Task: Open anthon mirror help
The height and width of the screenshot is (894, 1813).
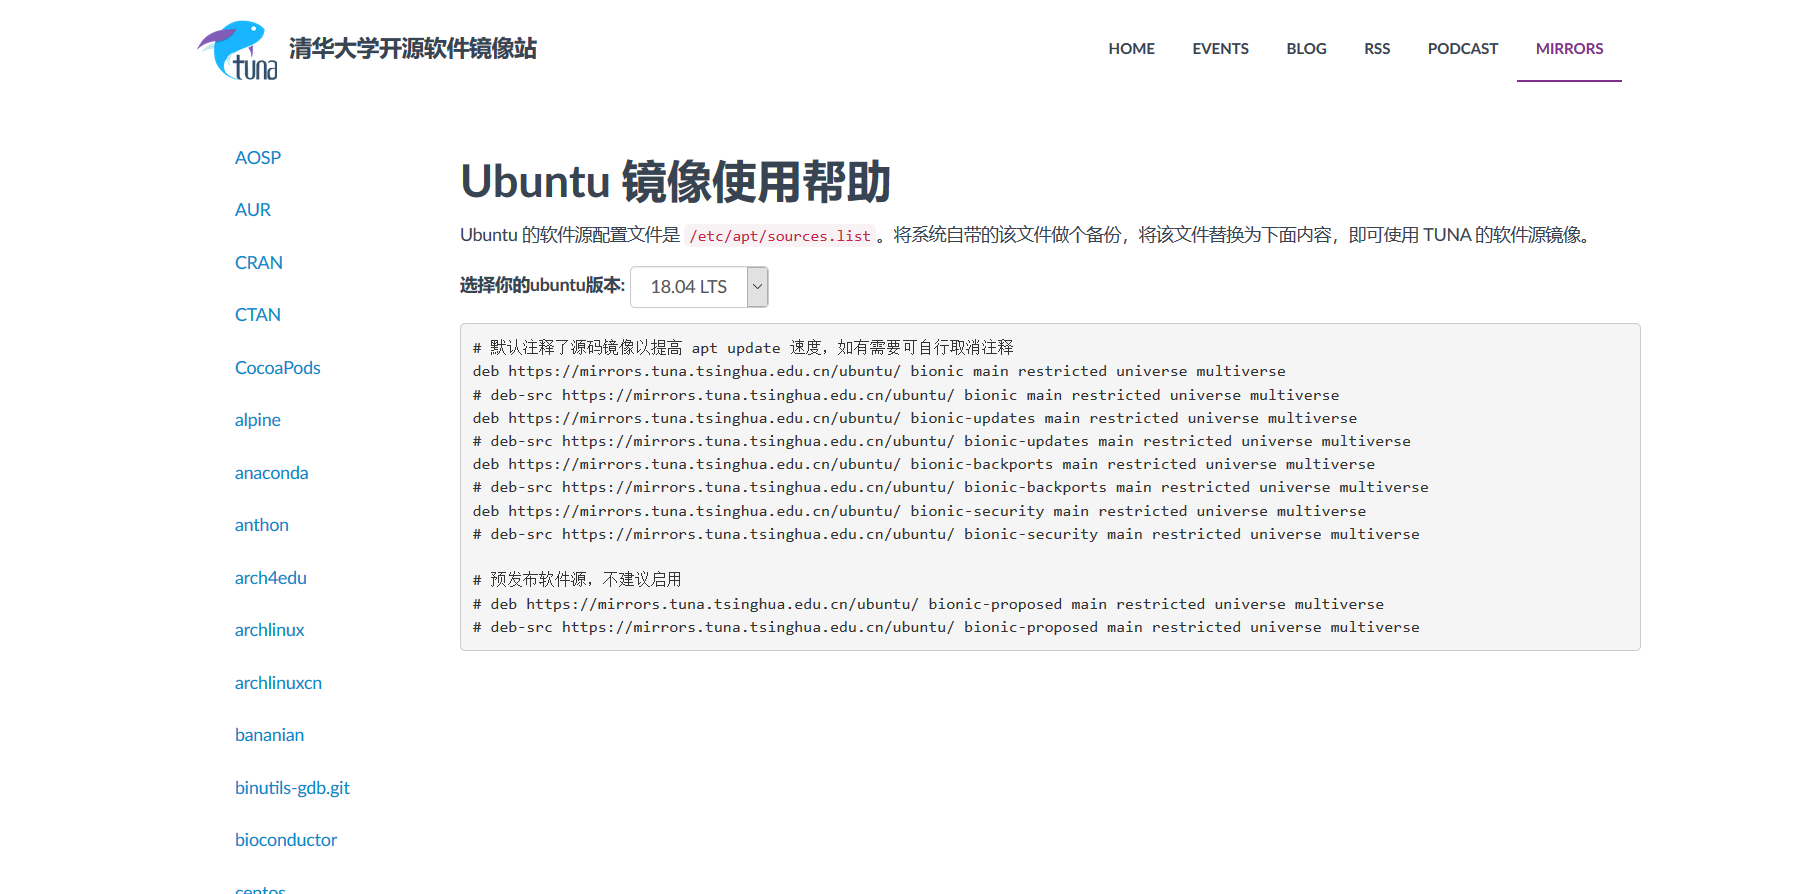Action: [262, 525]
